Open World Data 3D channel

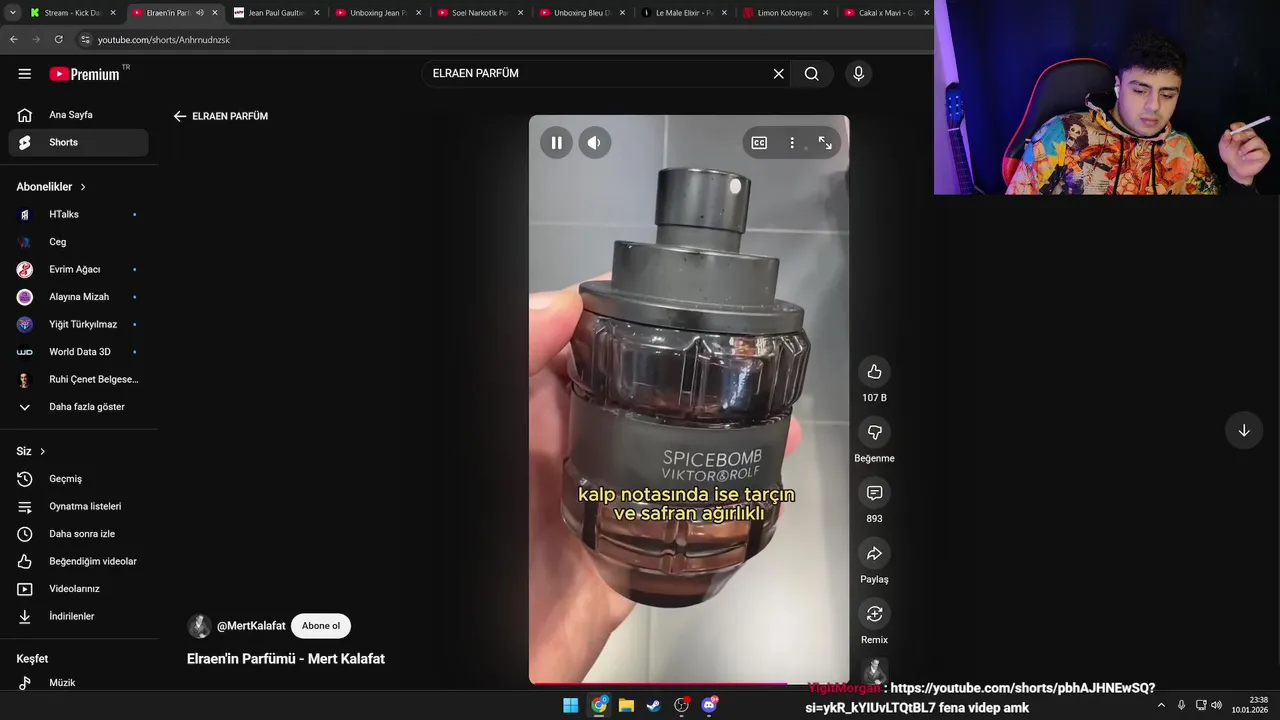(x=78, y=352)
